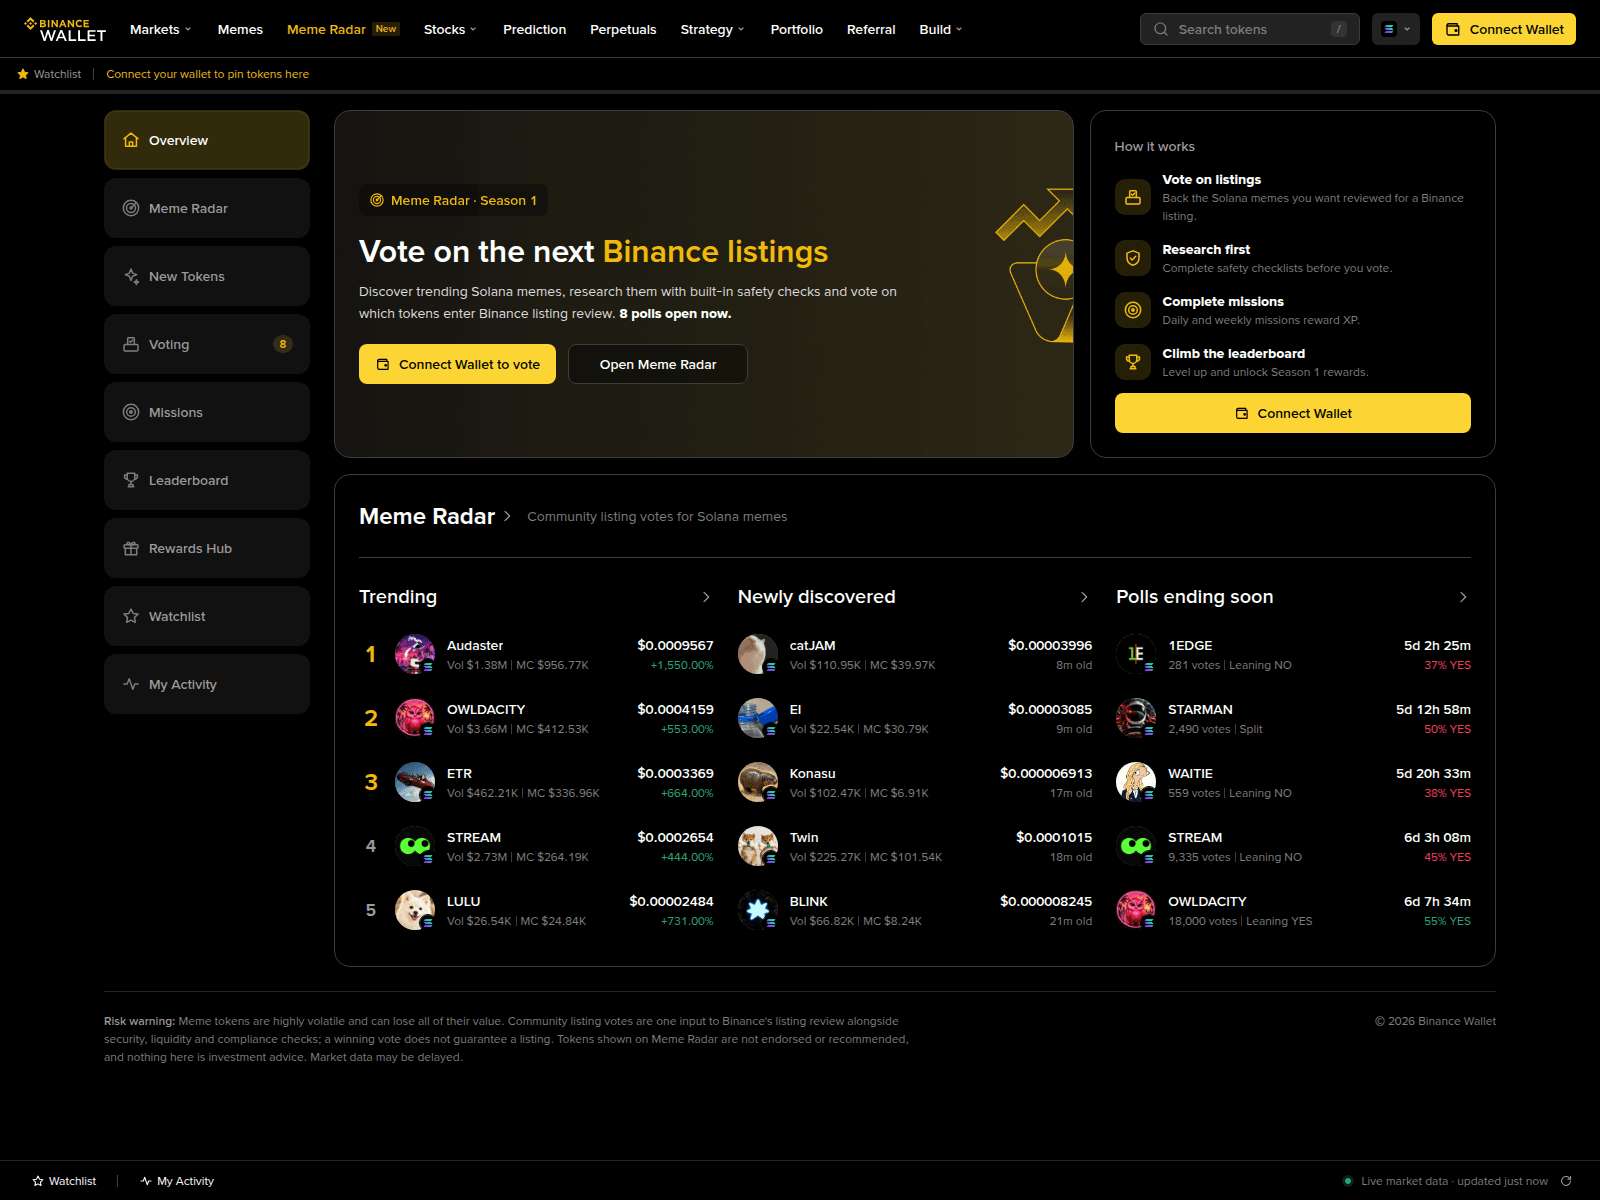Click Vote on listings icon
Screen dimensions: 1600x1200
pos(1133,197)
